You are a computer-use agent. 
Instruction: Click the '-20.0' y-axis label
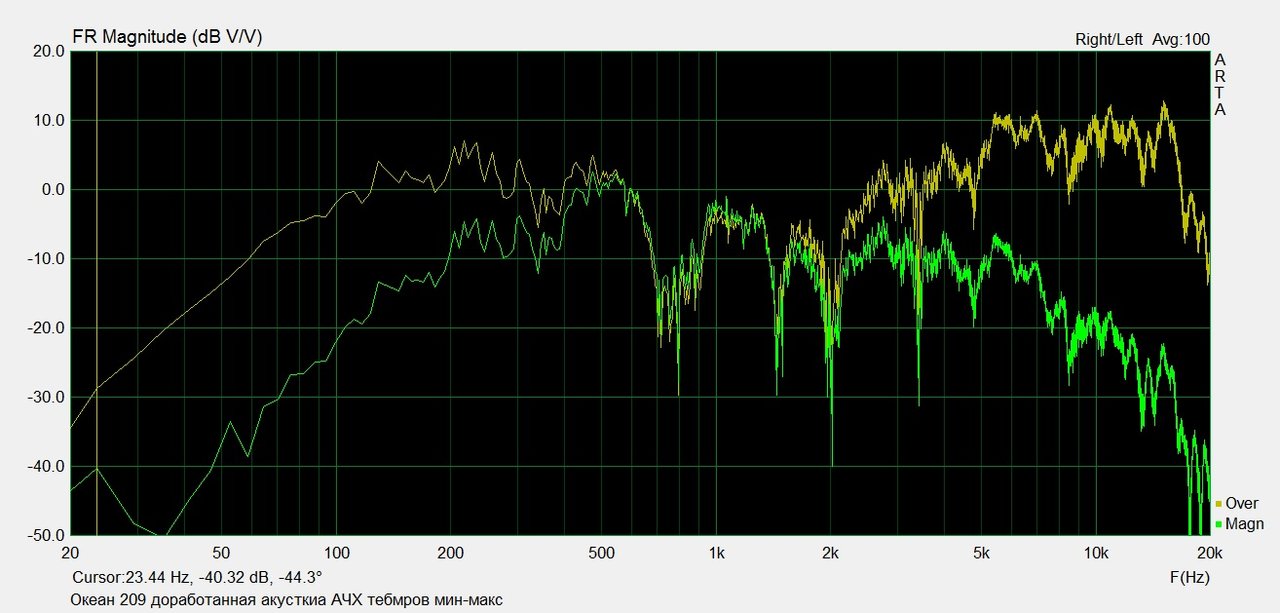[45, 328]
